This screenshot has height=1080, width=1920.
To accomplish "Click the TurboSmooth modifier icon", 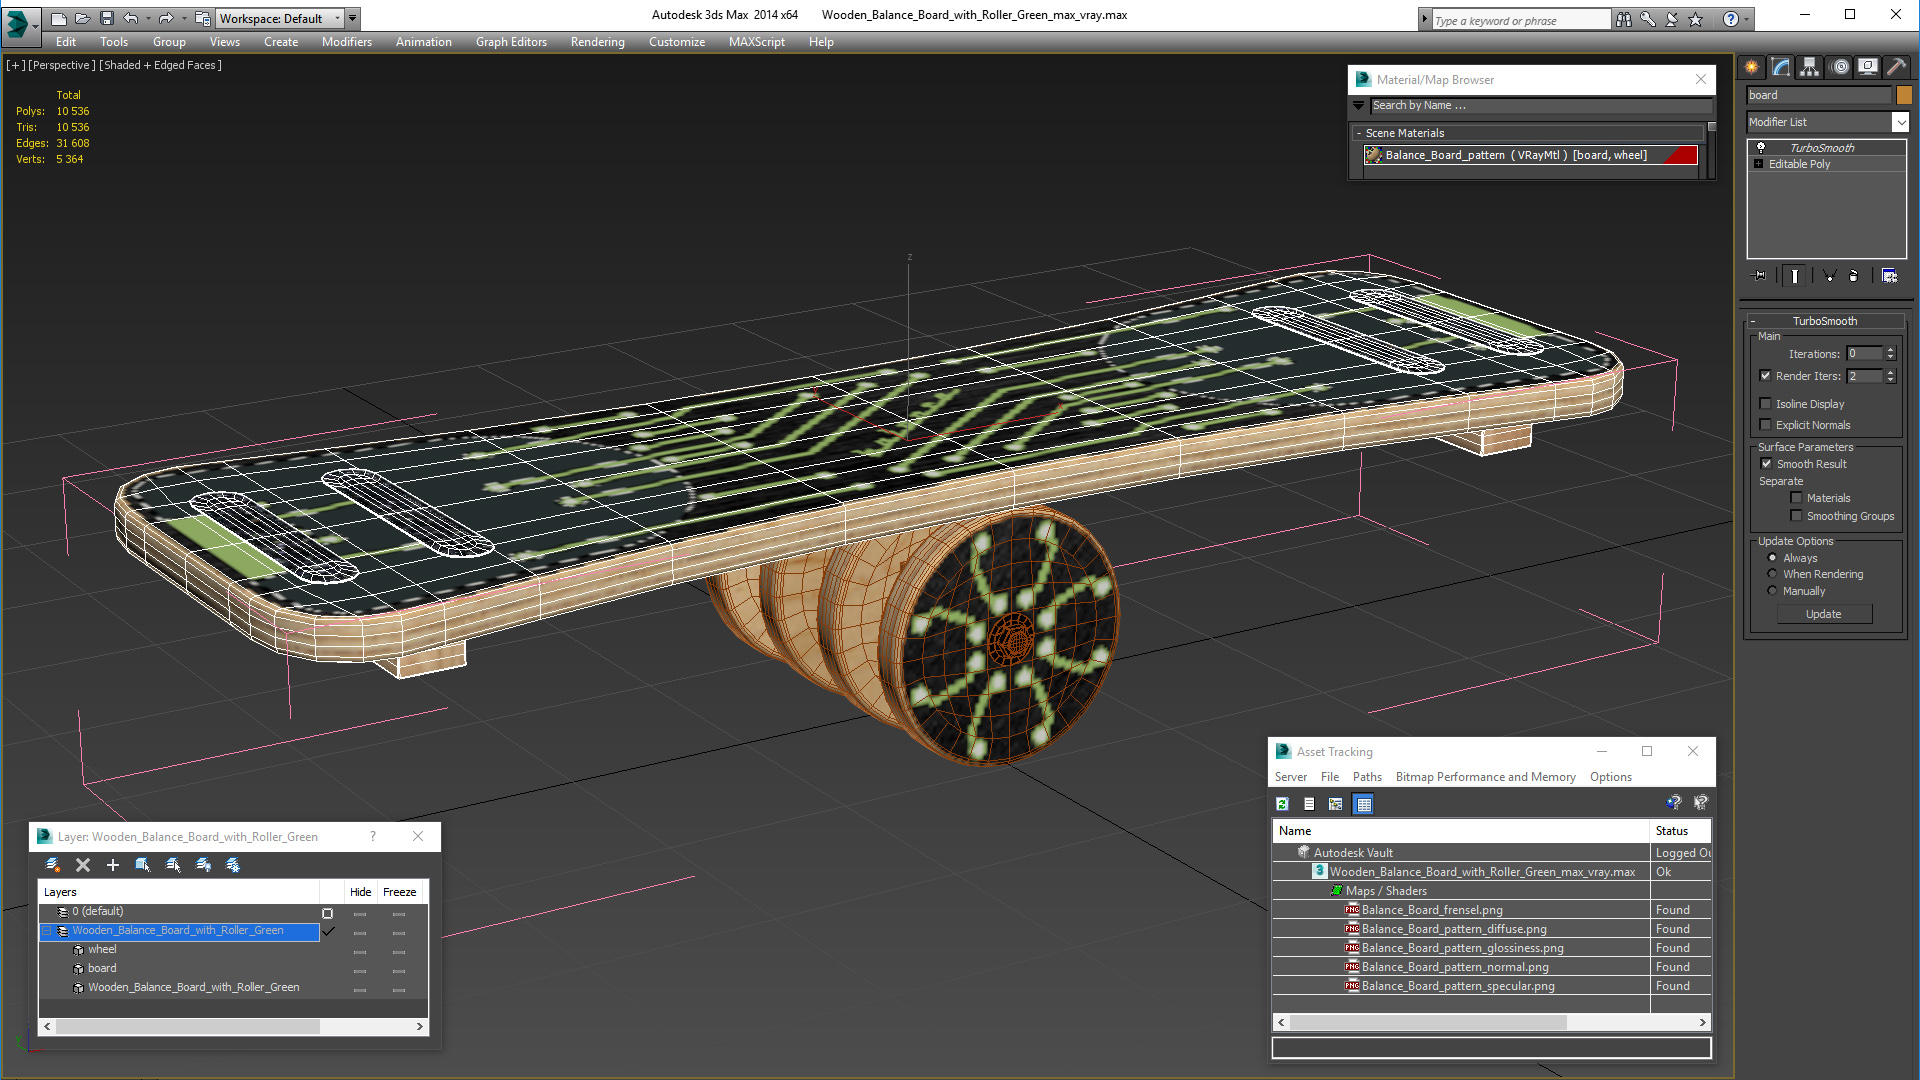I will (1763, 146).
